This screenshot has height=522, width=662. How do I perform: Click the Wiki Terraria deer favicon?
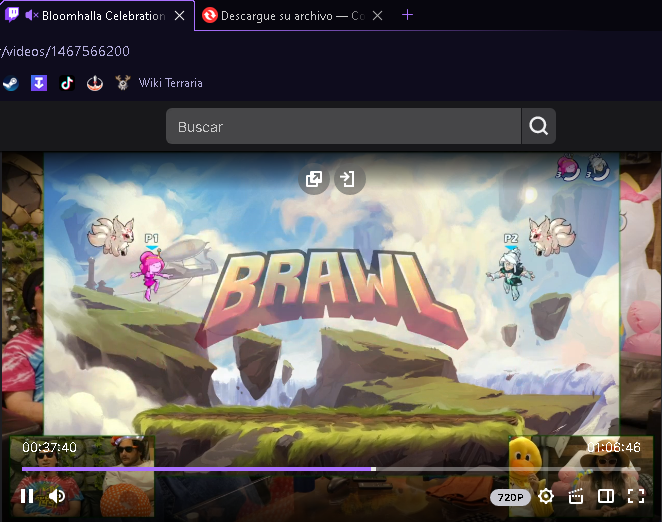(x=122, y=83)
